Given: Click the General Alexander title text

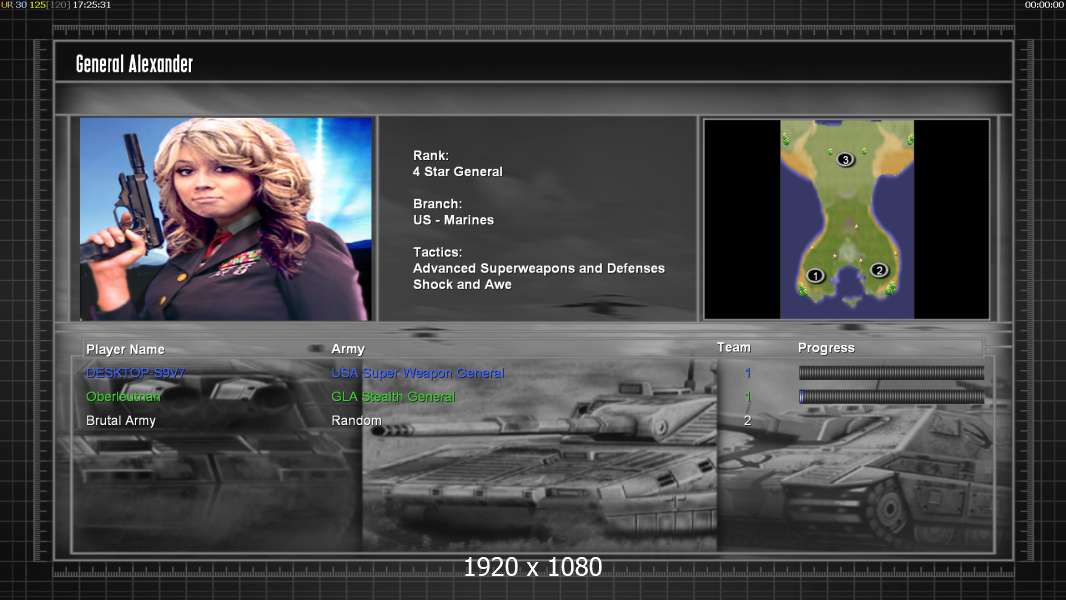Looking at the screenshot, I should (x=135, y=64).
